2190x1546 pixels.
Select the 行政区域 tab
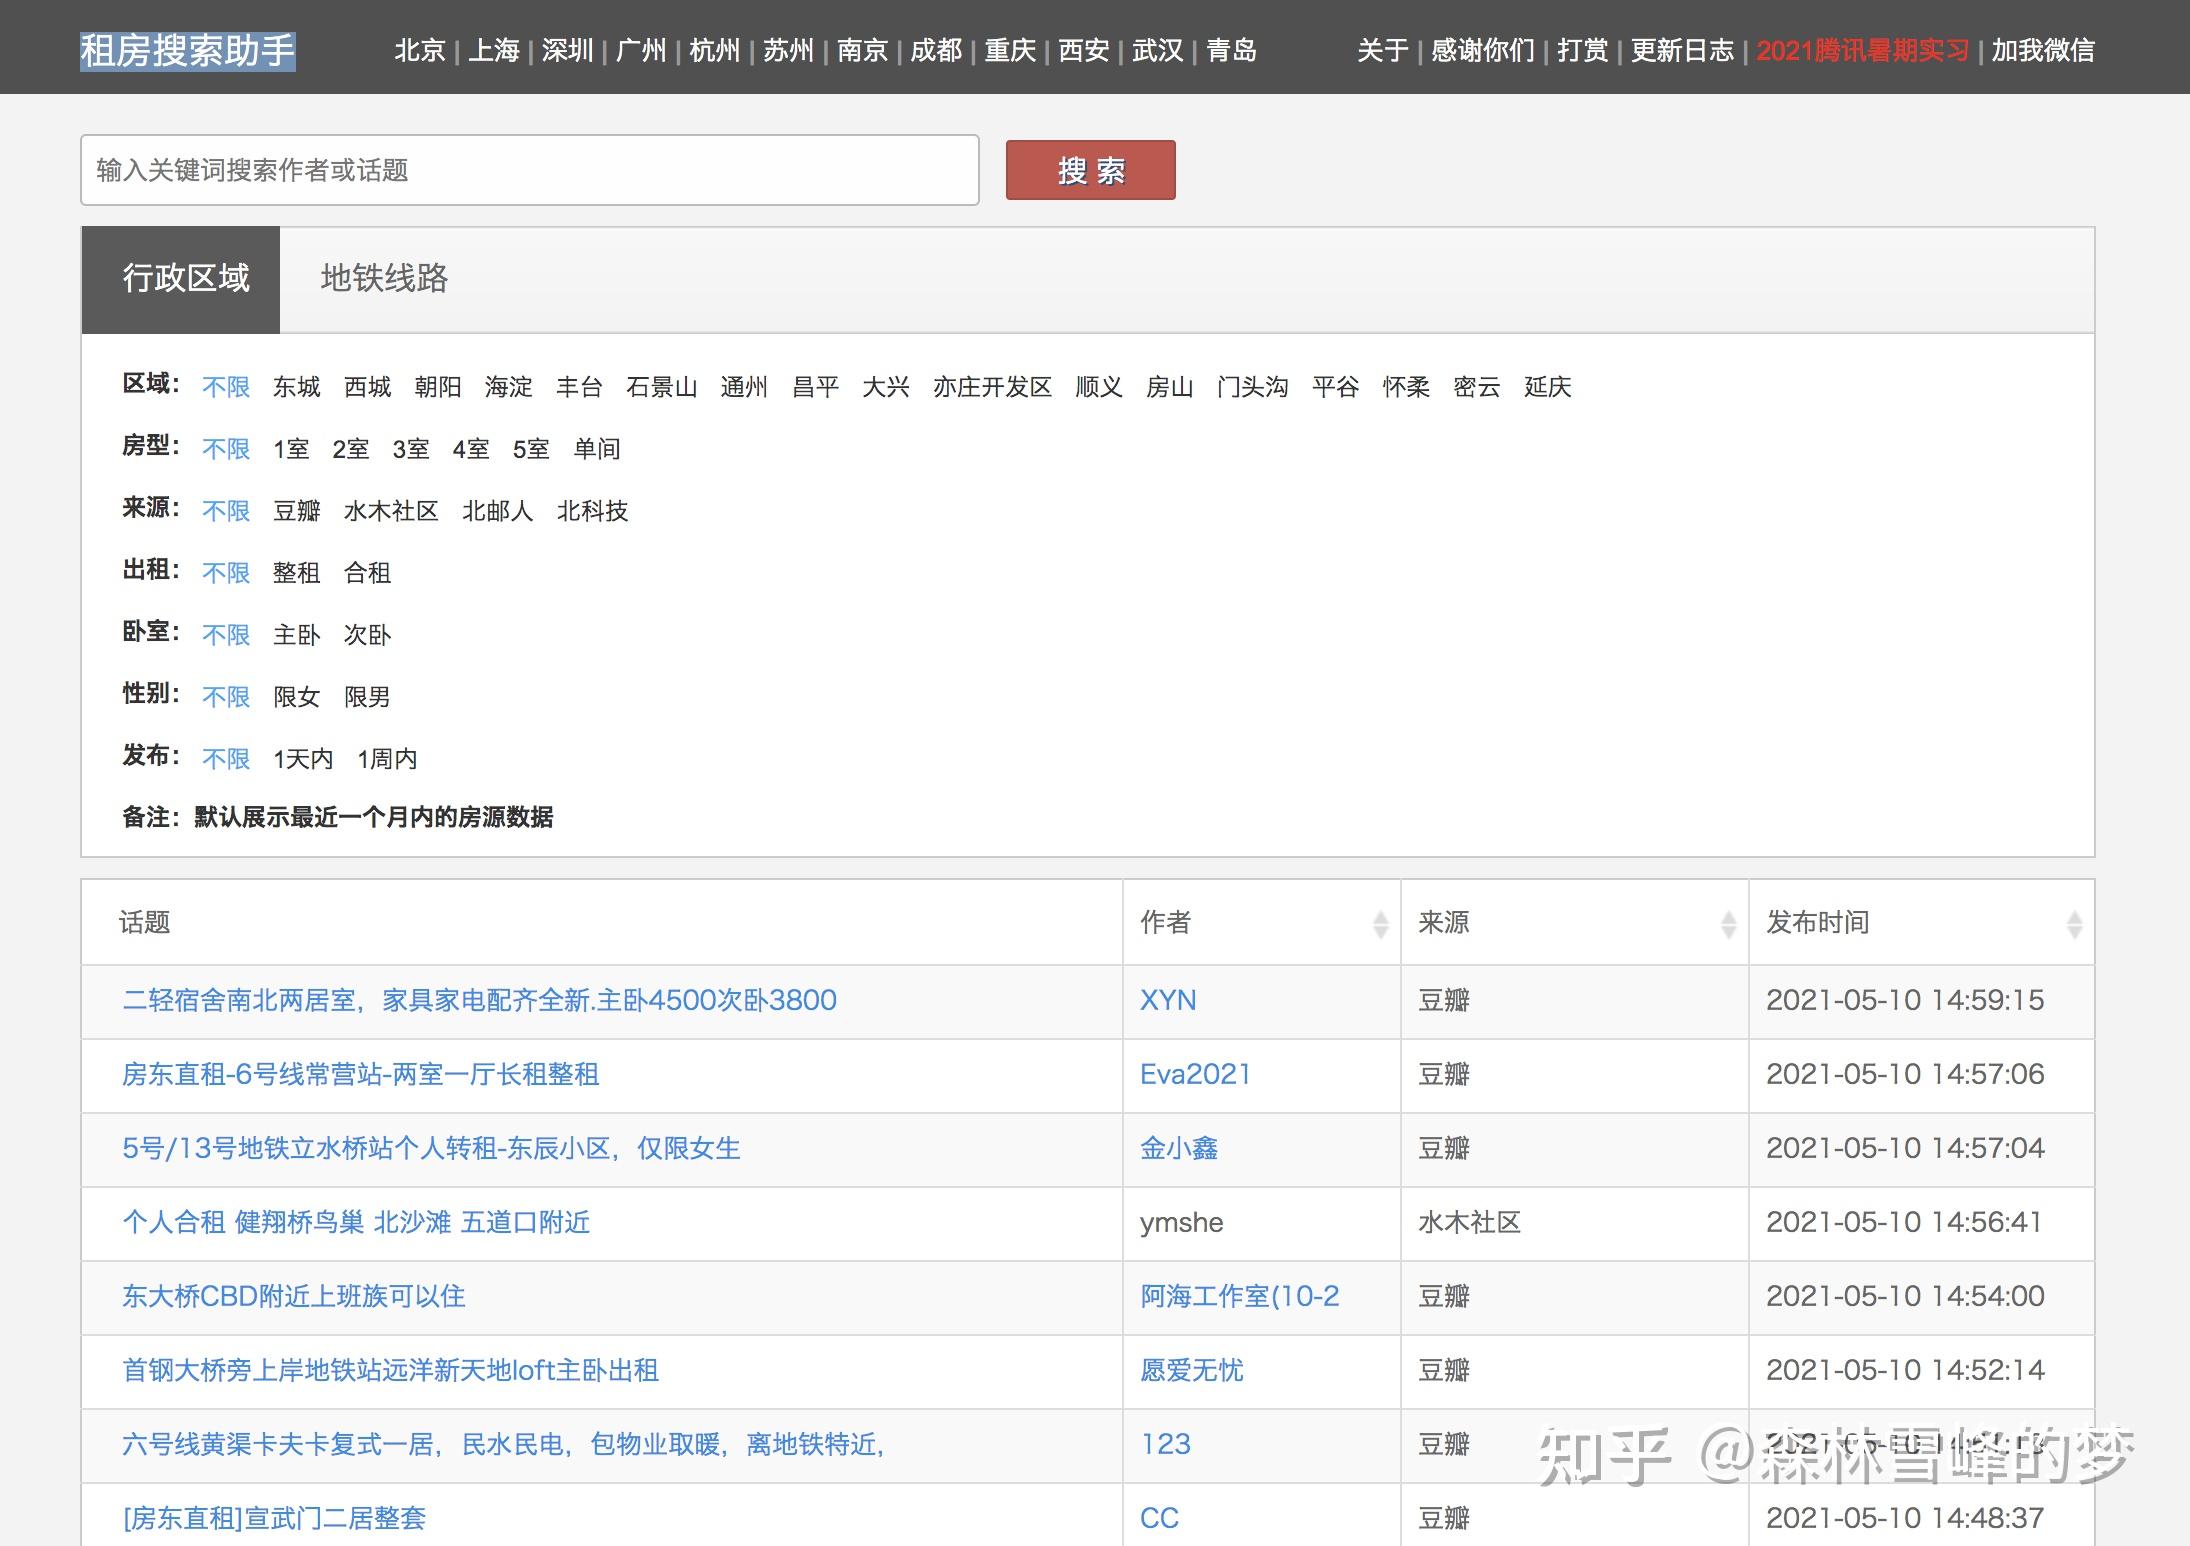(x=185, y=279)
